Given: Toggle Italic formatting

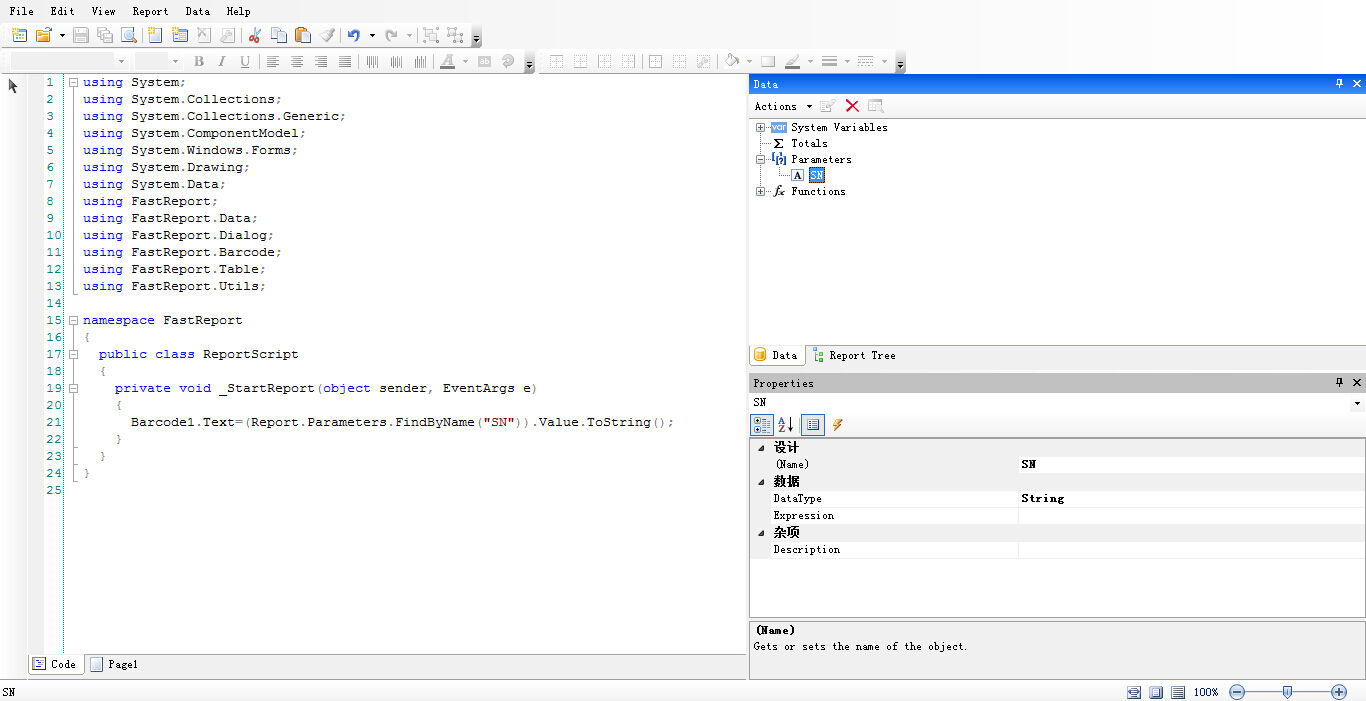Looking at the screenshot, I should pos(222,62).
